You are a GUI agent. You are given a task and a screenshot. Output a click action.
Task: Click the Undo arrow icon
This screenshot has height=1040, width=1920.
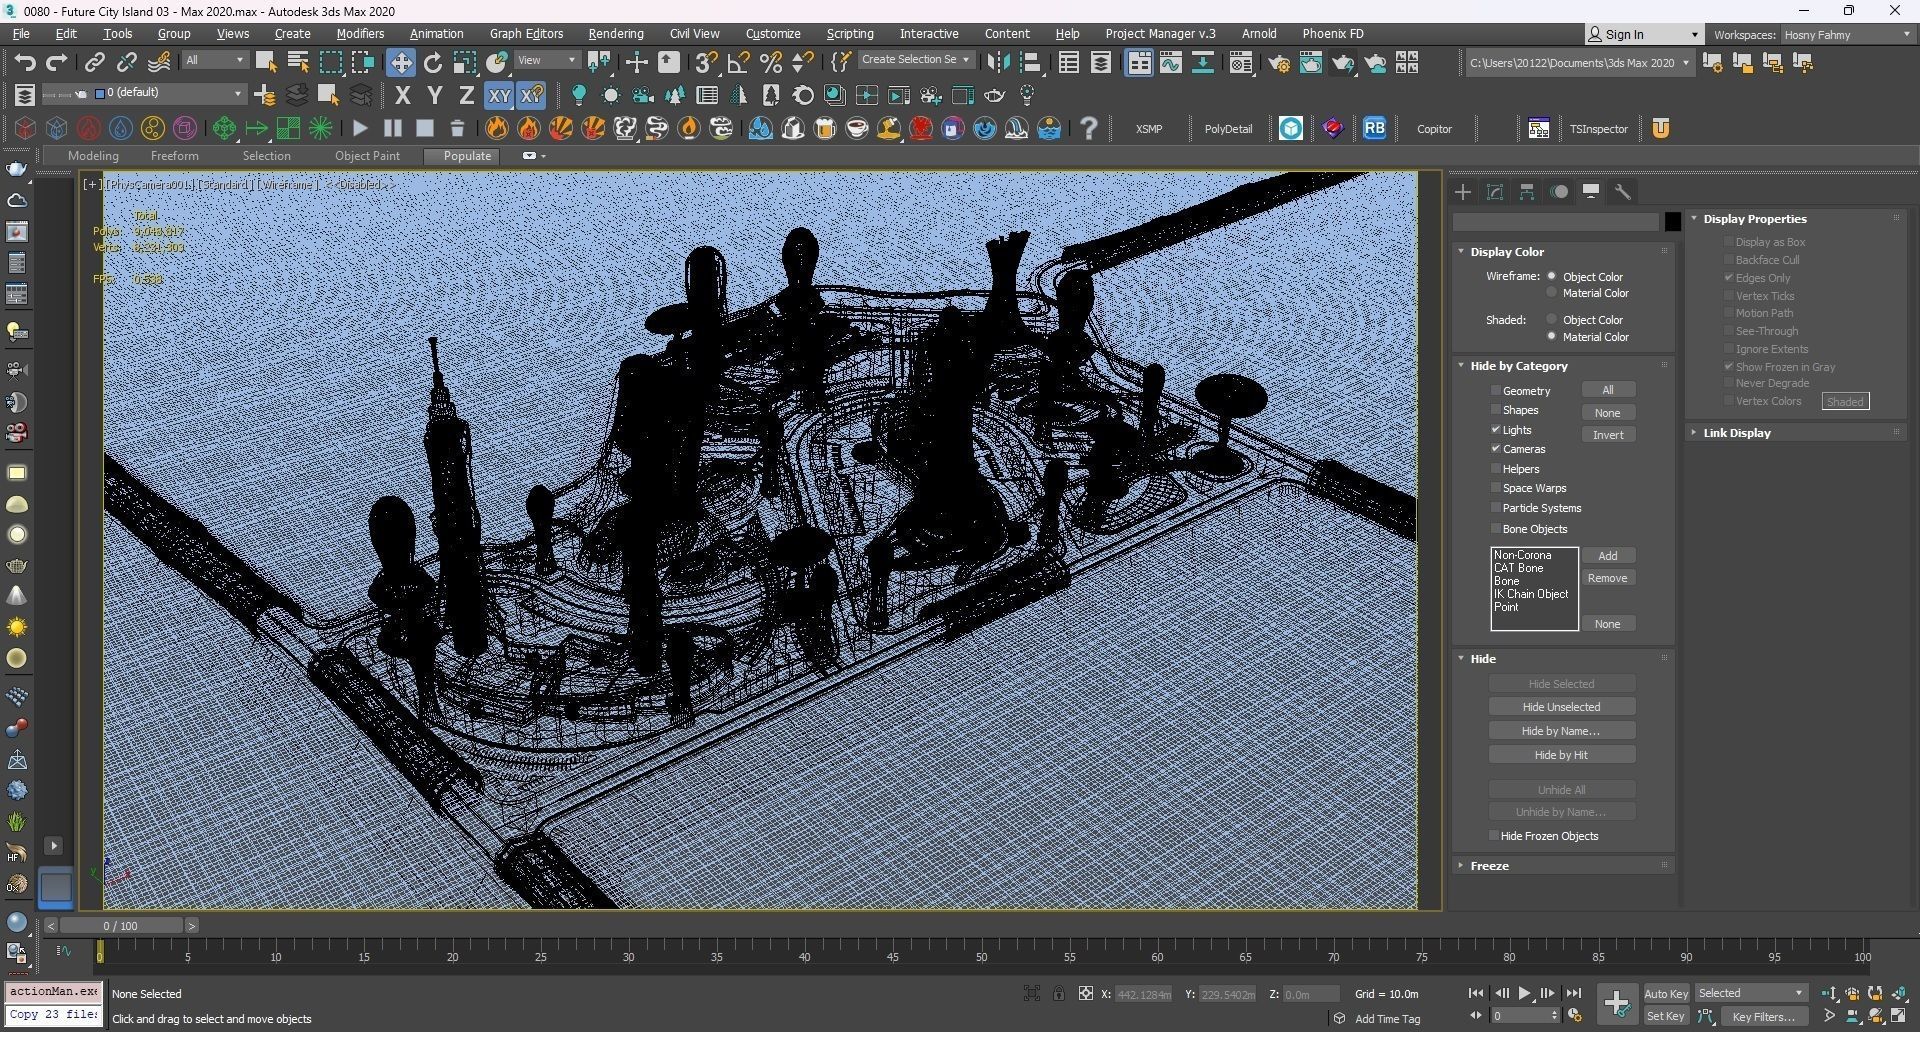pyautogui.click(x=25, y=63)
